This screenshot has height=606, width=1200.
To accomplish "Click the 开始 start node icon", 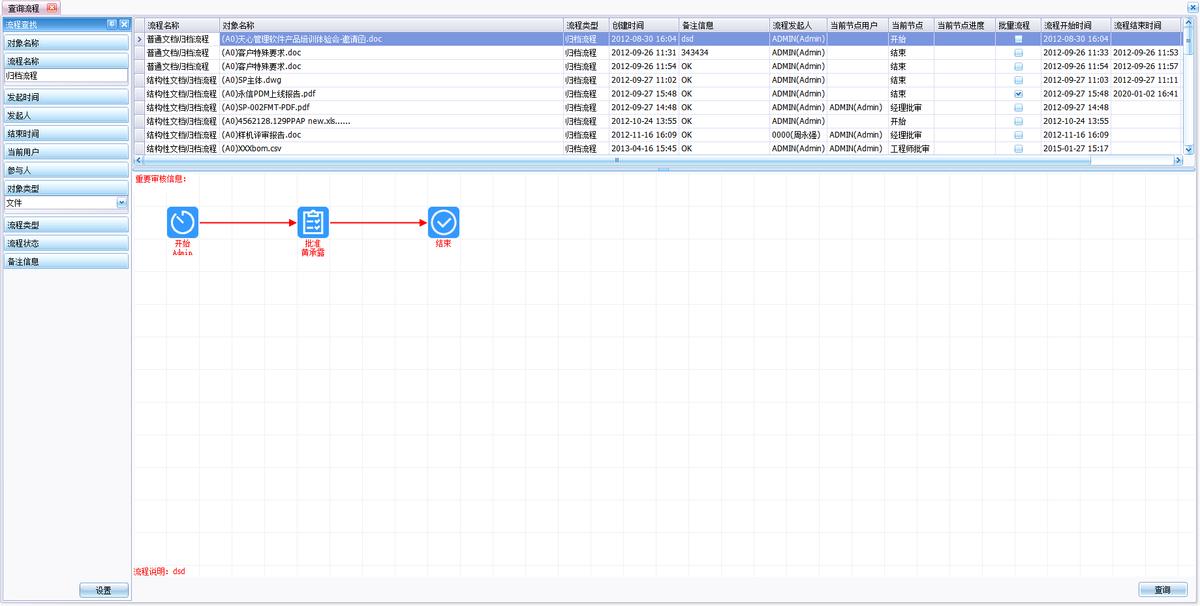I will pyautogui.click(x=182, y=222).
